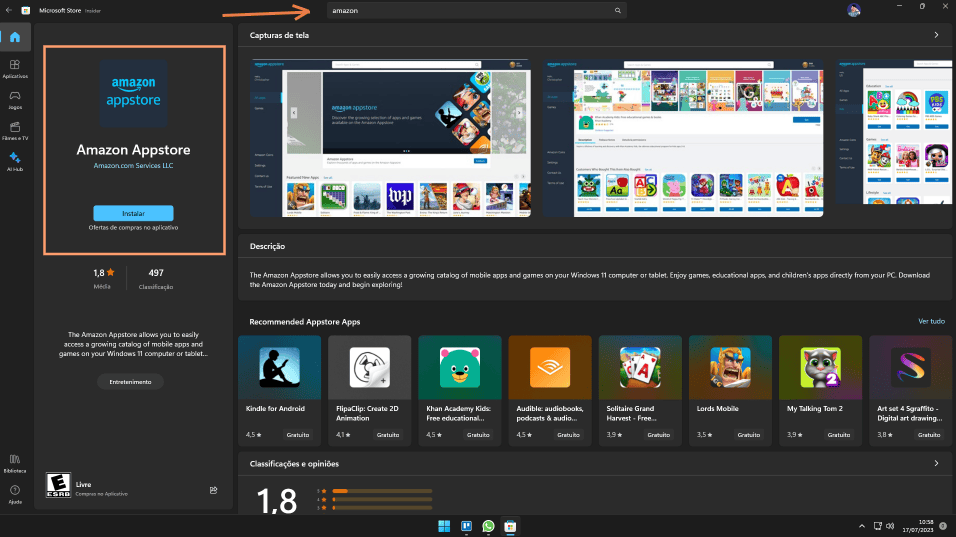
Task: Open WhatsApp from the taskbar
Action: point(488,526)
